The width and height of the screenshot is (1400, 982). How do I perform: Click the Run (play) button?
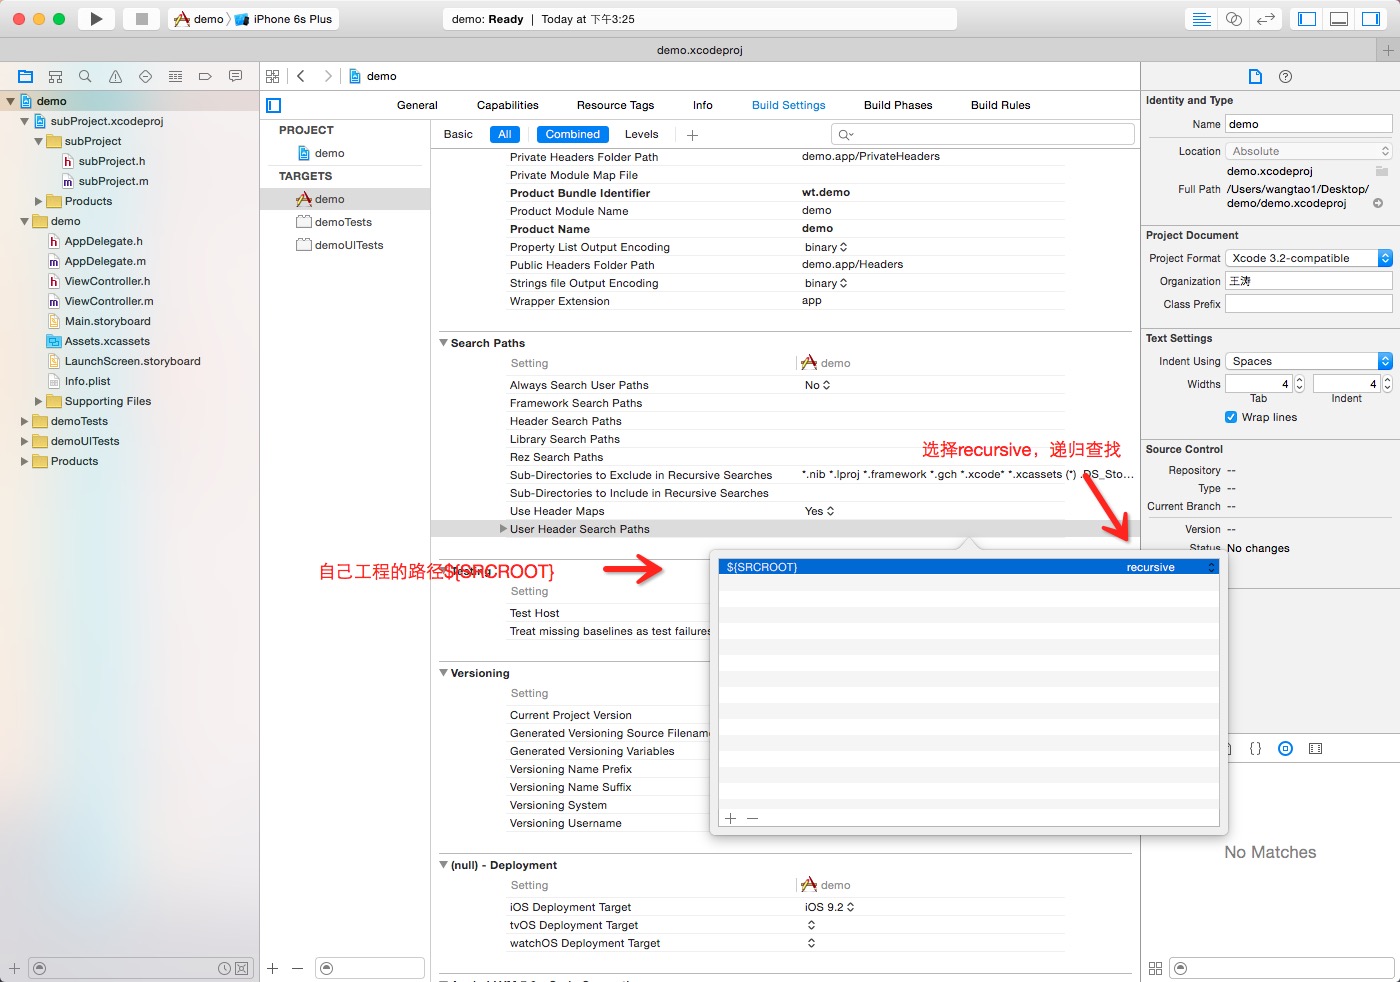coord(96,19)
